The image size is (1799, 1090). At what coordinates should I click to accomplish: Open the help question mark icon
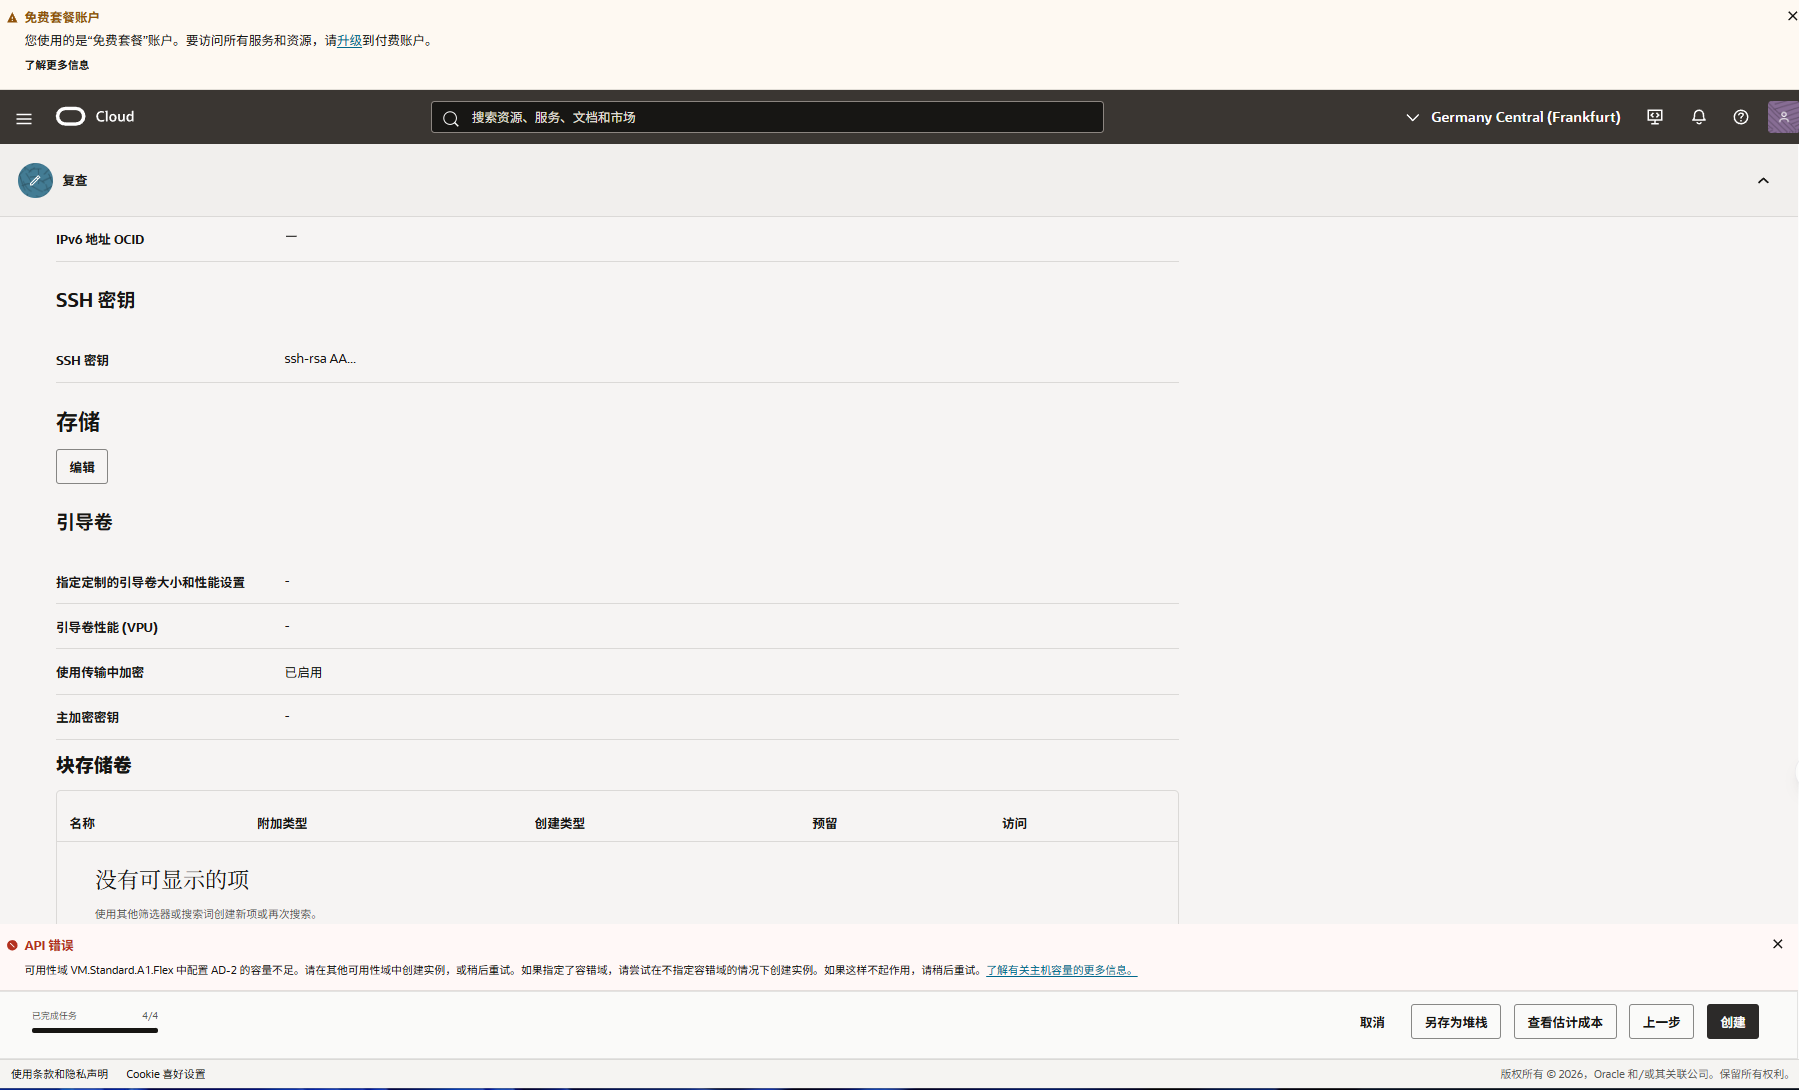(1741, 117)
